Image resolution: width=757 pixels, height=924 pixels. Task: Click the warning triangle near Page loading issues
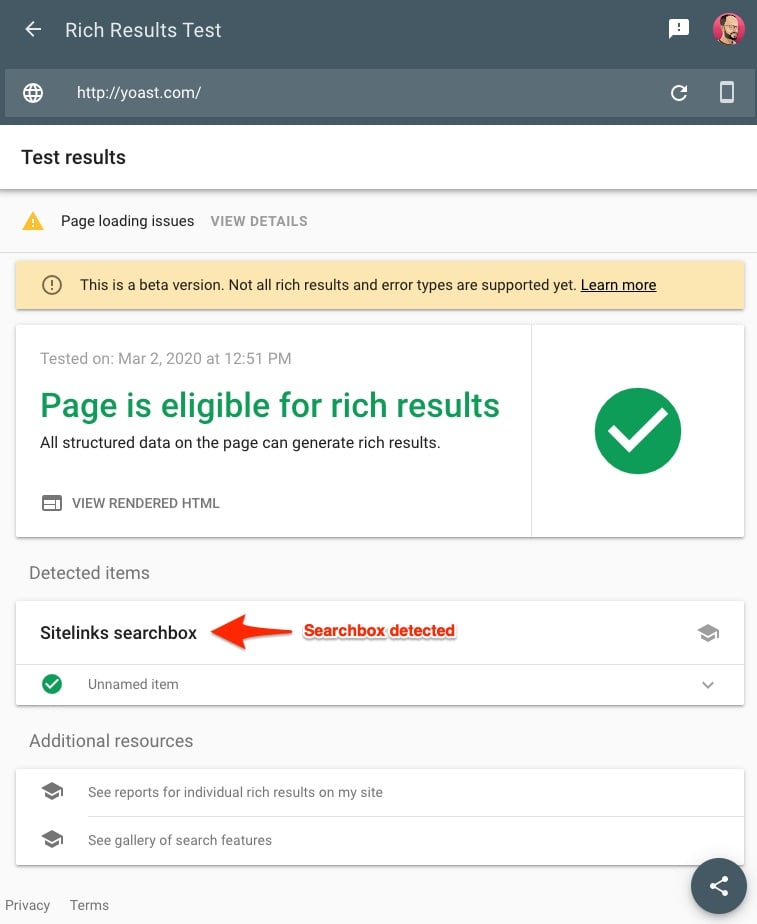[x=33, y=220]
